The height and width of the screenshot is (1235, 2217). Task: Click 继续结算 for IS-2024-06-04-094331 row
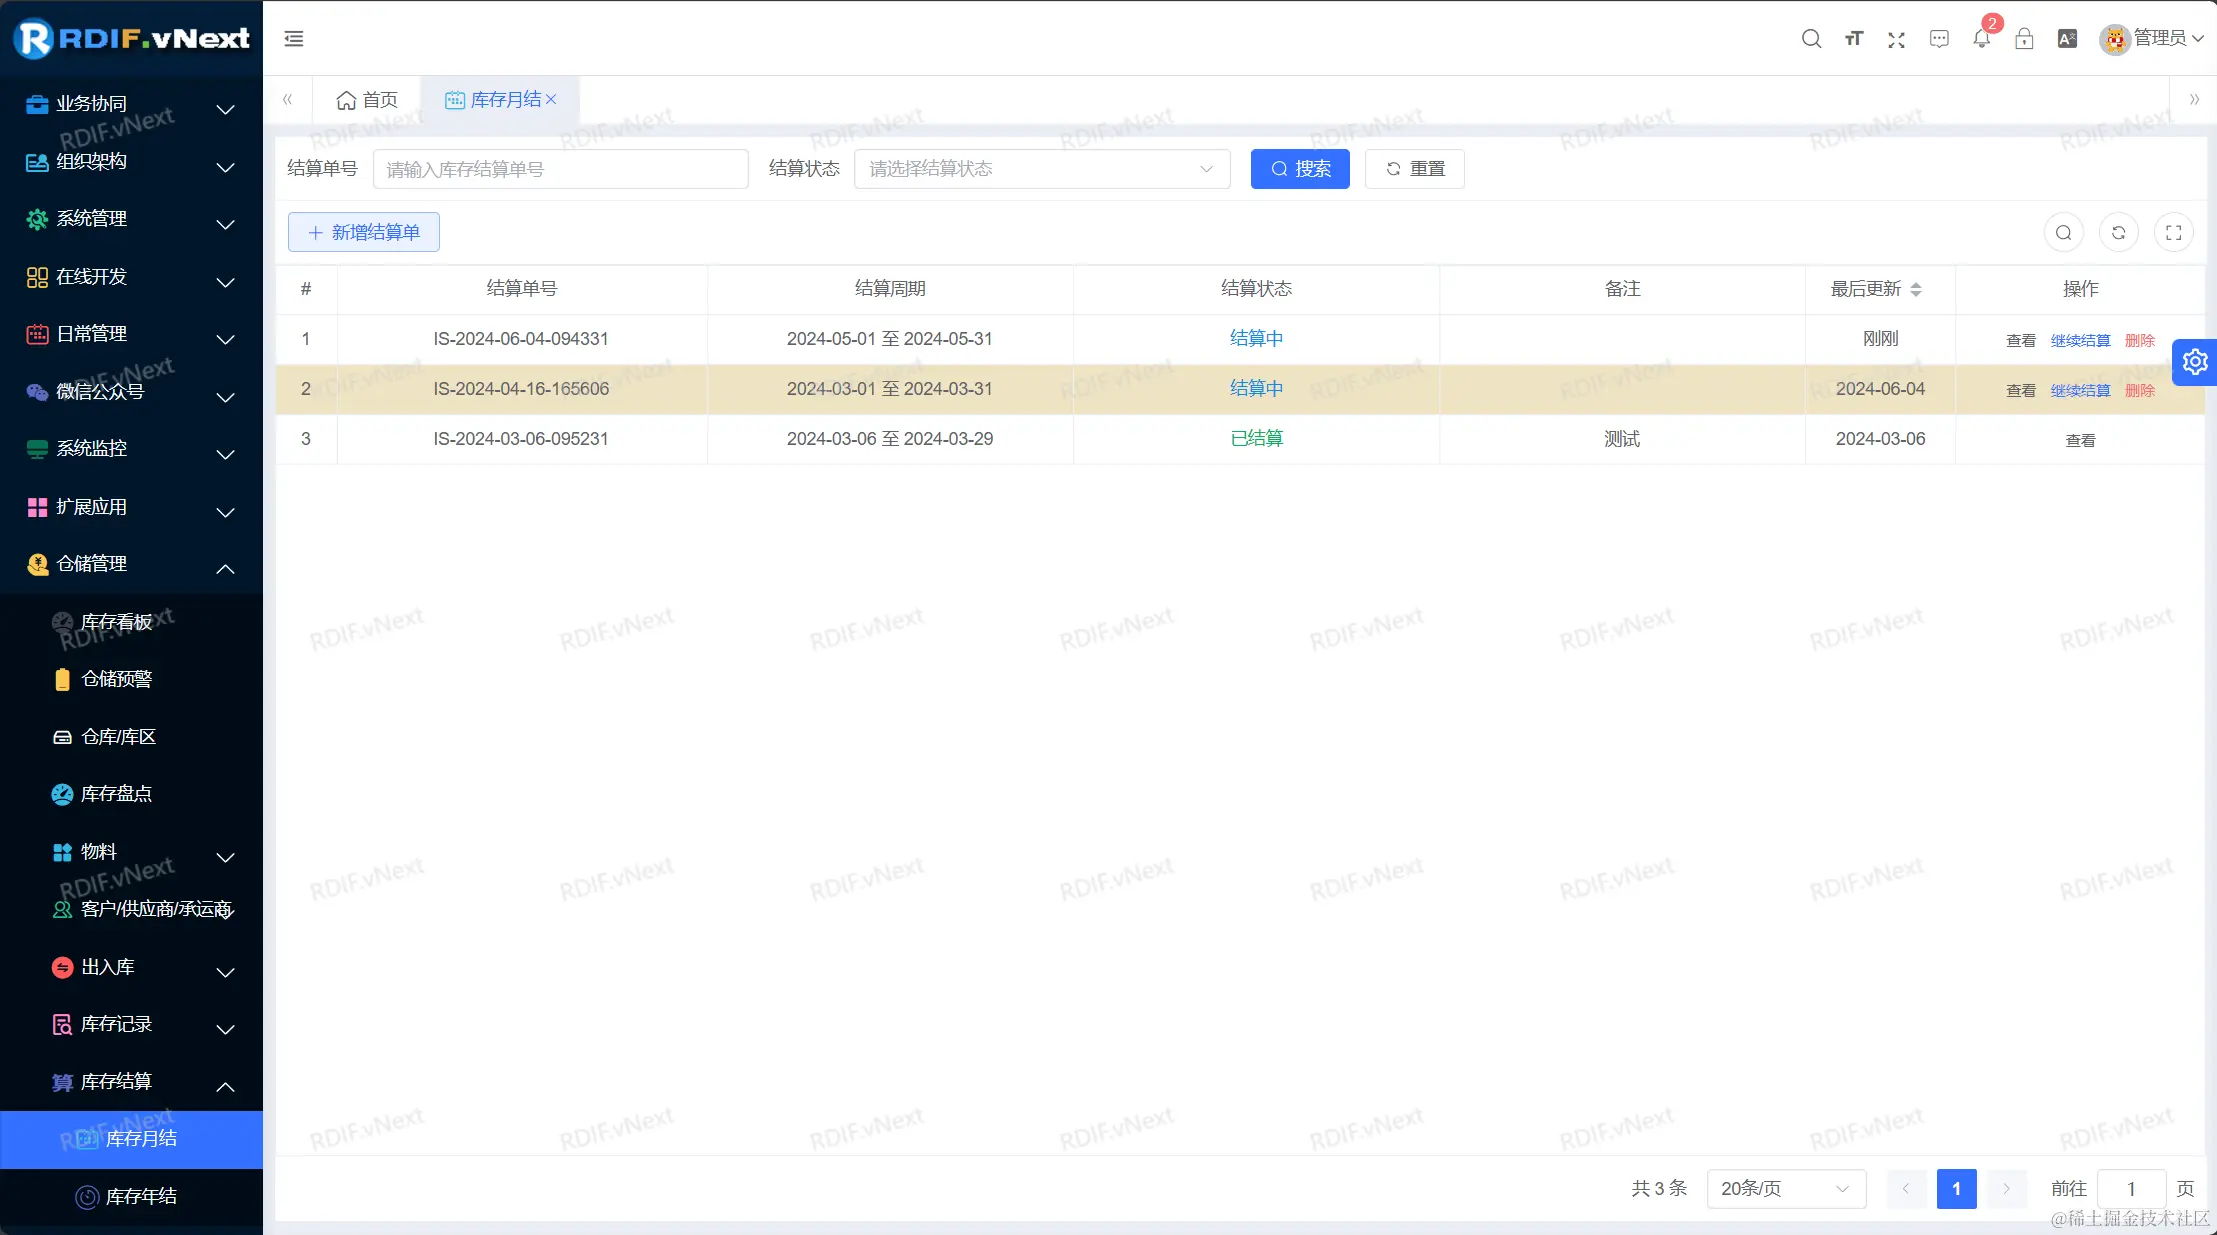[x=2080, y=340]
